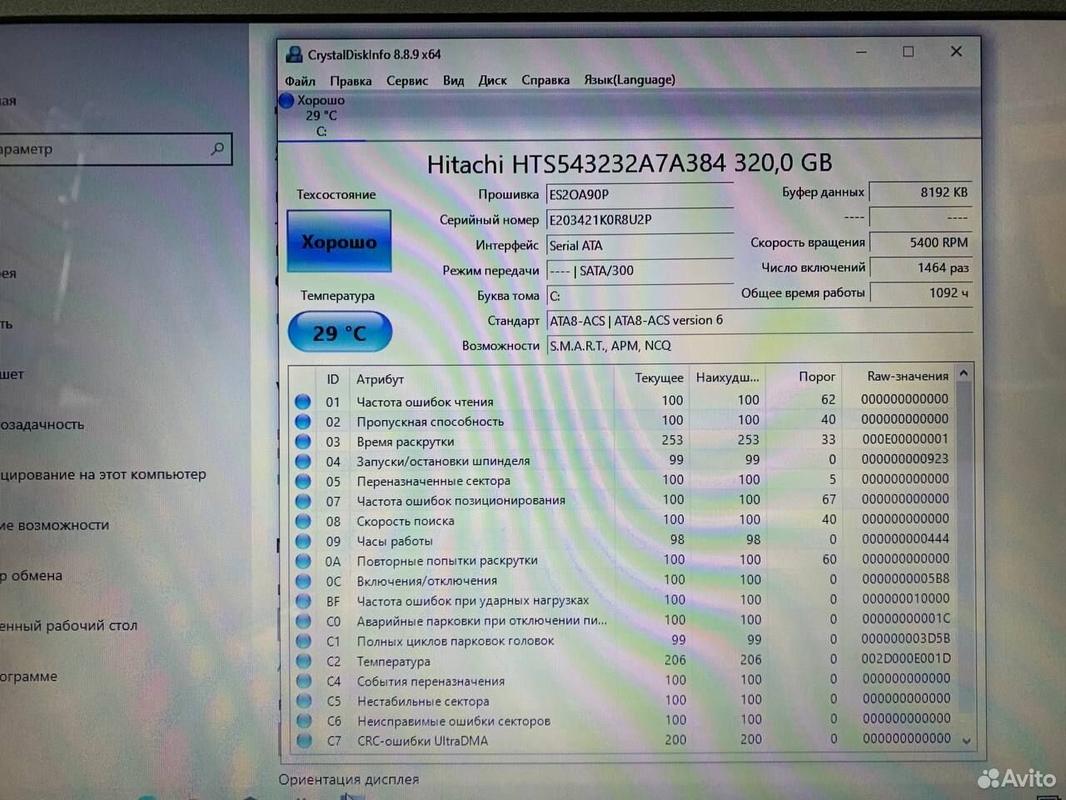Click status dot for 08 Скорость поиска
This screenshot has width=1066, height=800.
click(303, 521)
